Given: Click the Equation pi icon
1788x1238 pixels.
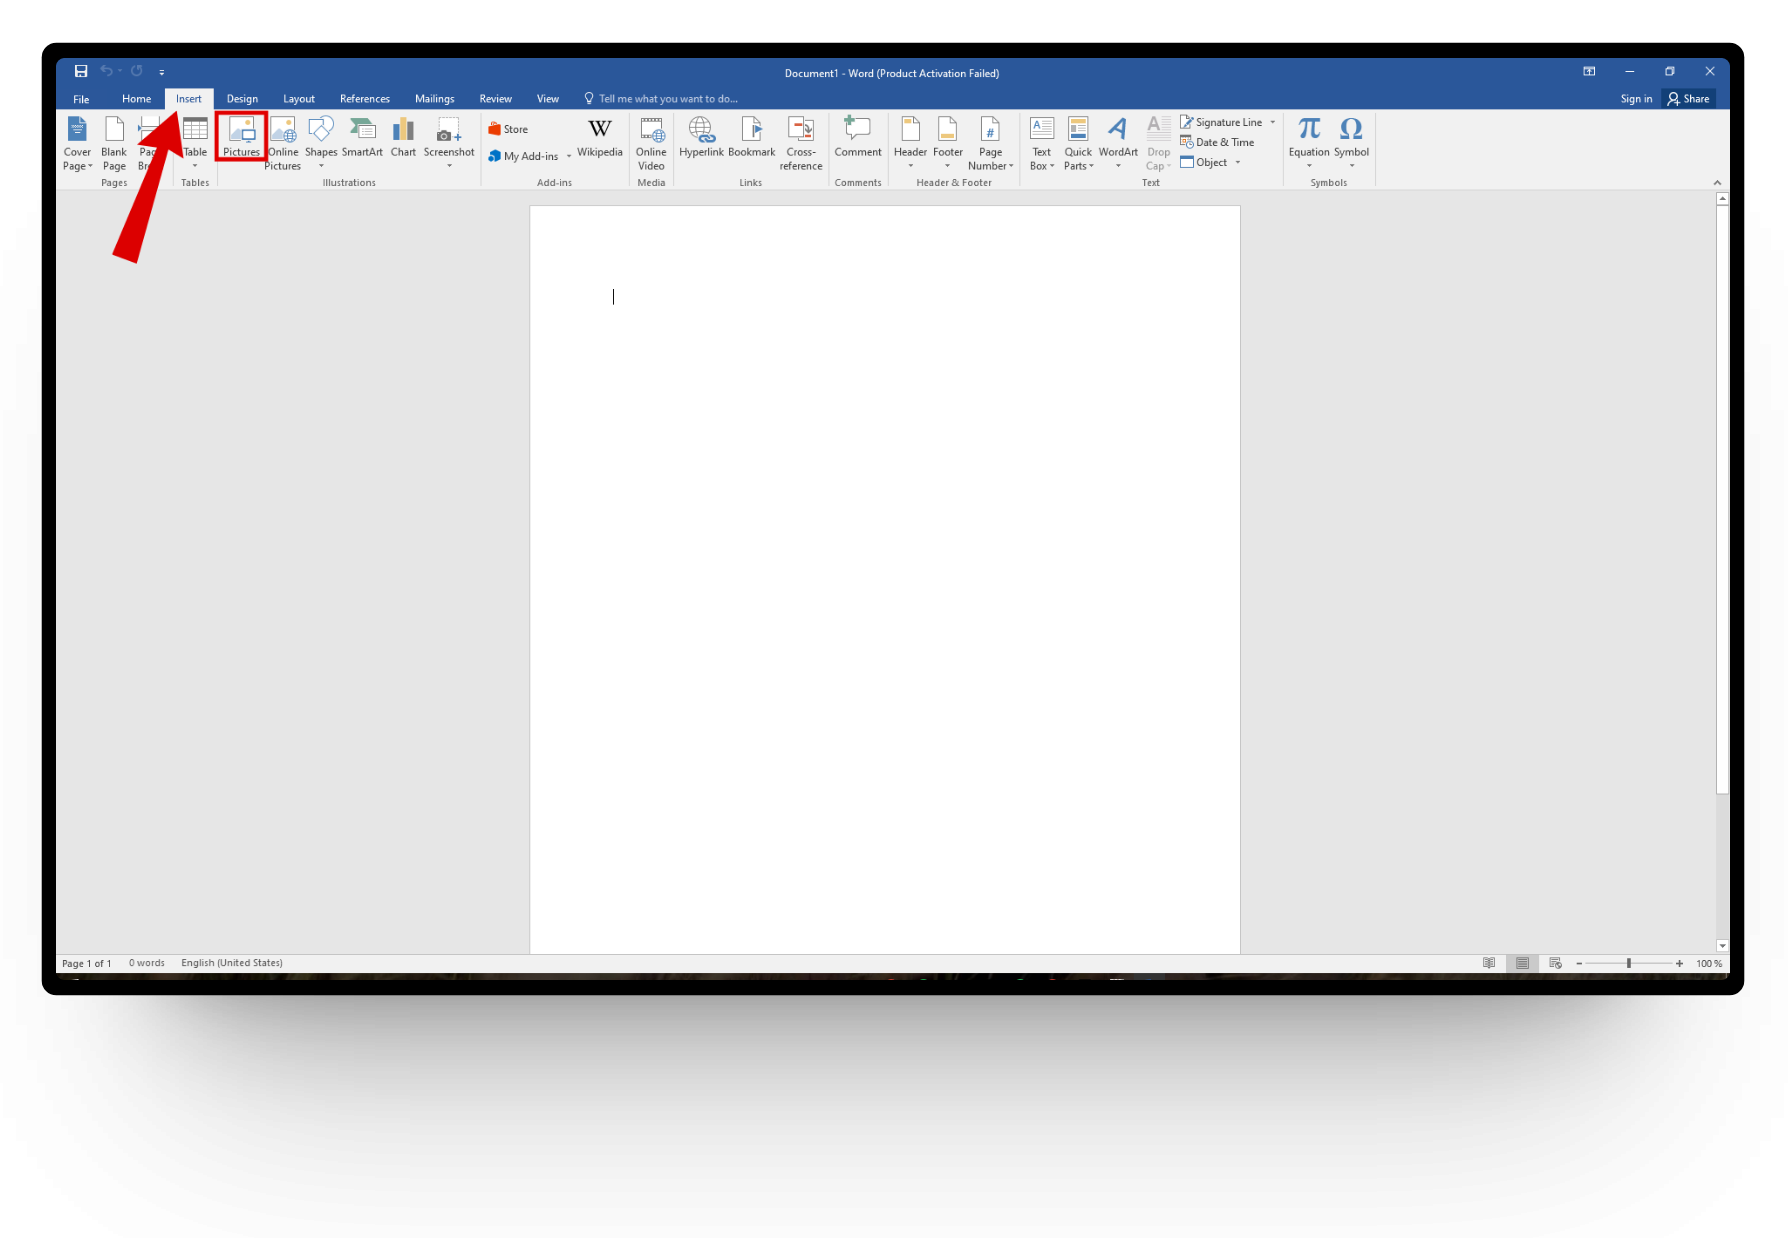Looking at the screenshot, I should click(1309, 129).
